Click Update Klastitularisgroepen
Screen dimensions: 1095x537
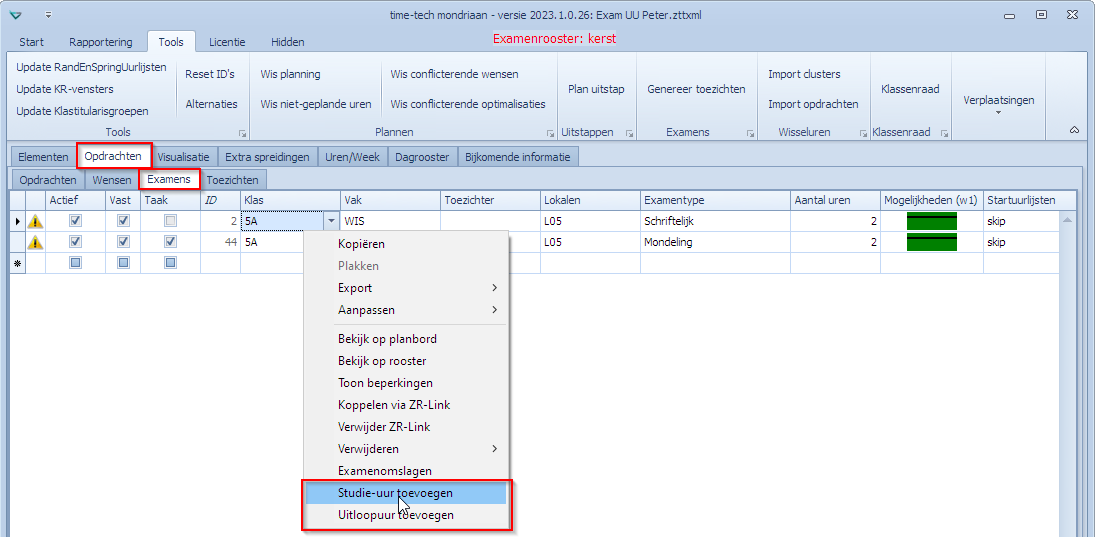click(82, 111)
